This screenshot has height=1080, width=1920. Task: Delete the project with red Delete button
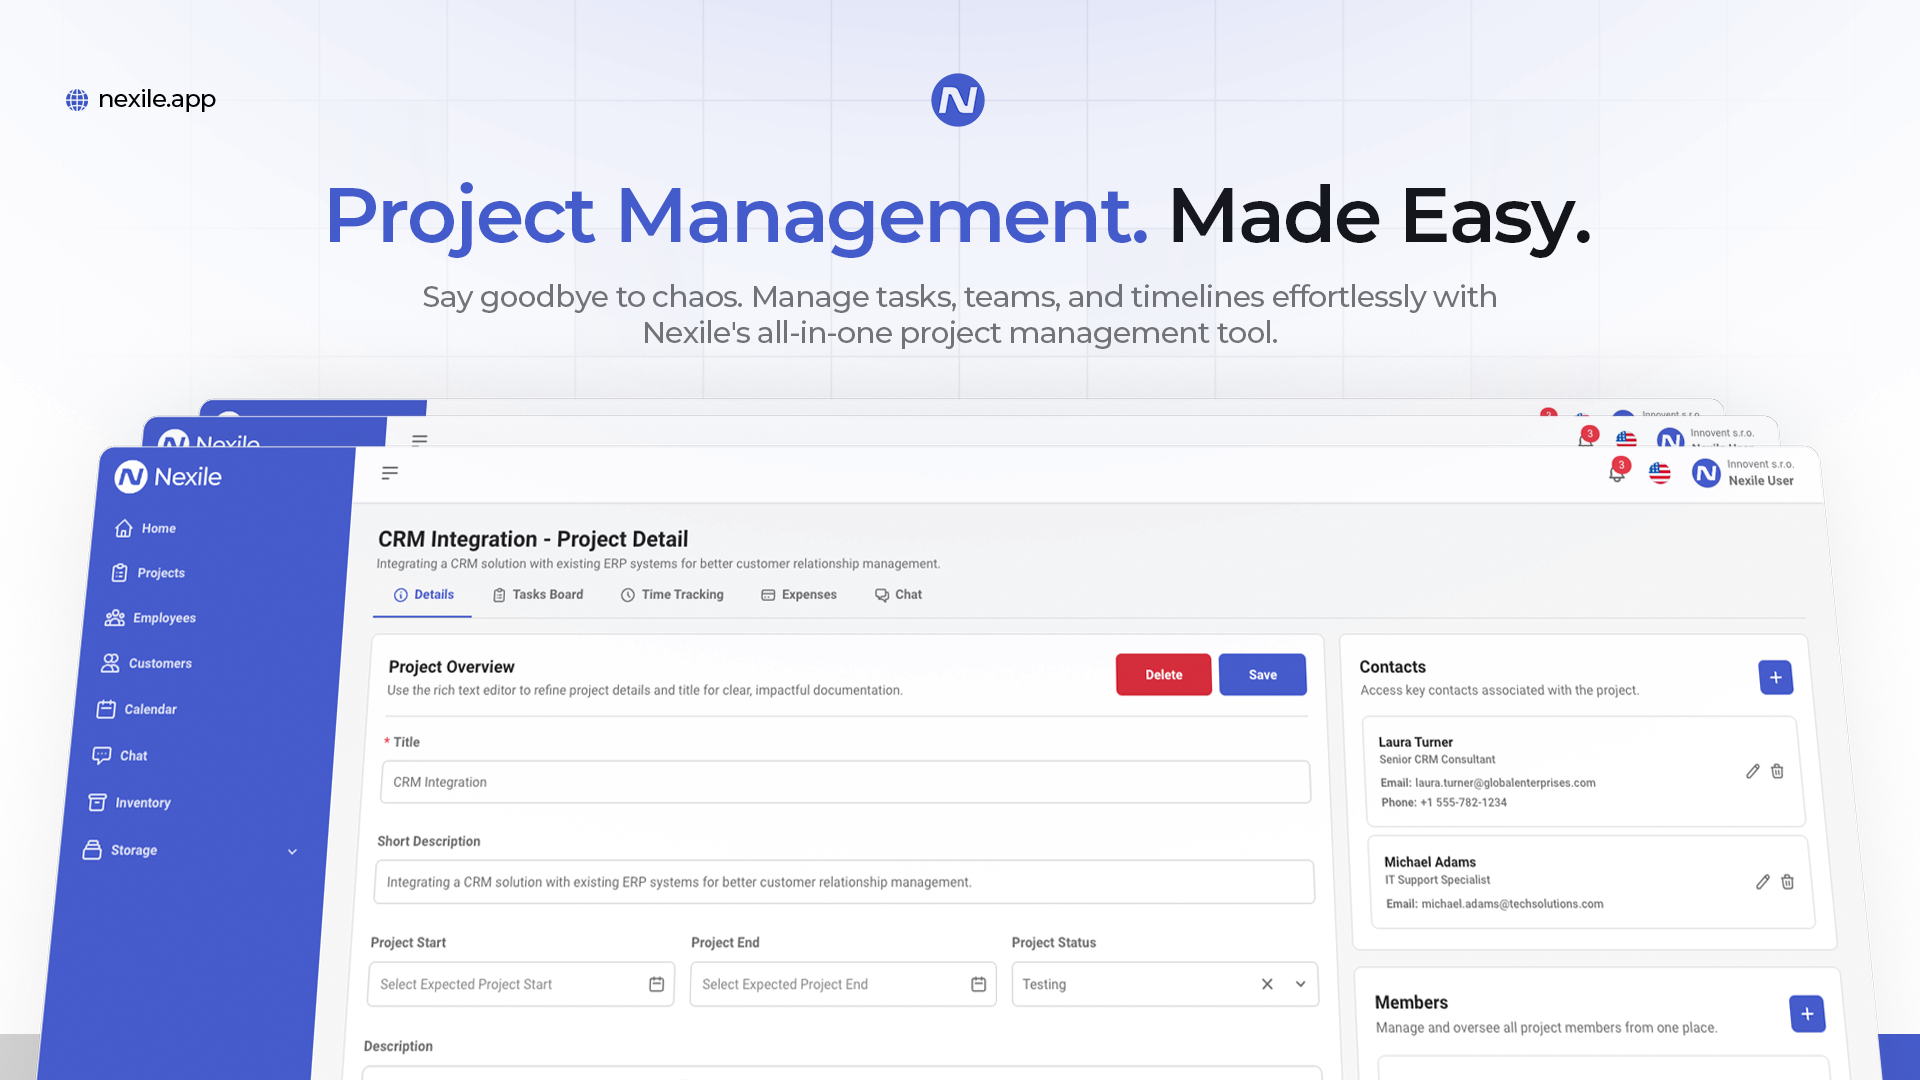coord(1164,675)
